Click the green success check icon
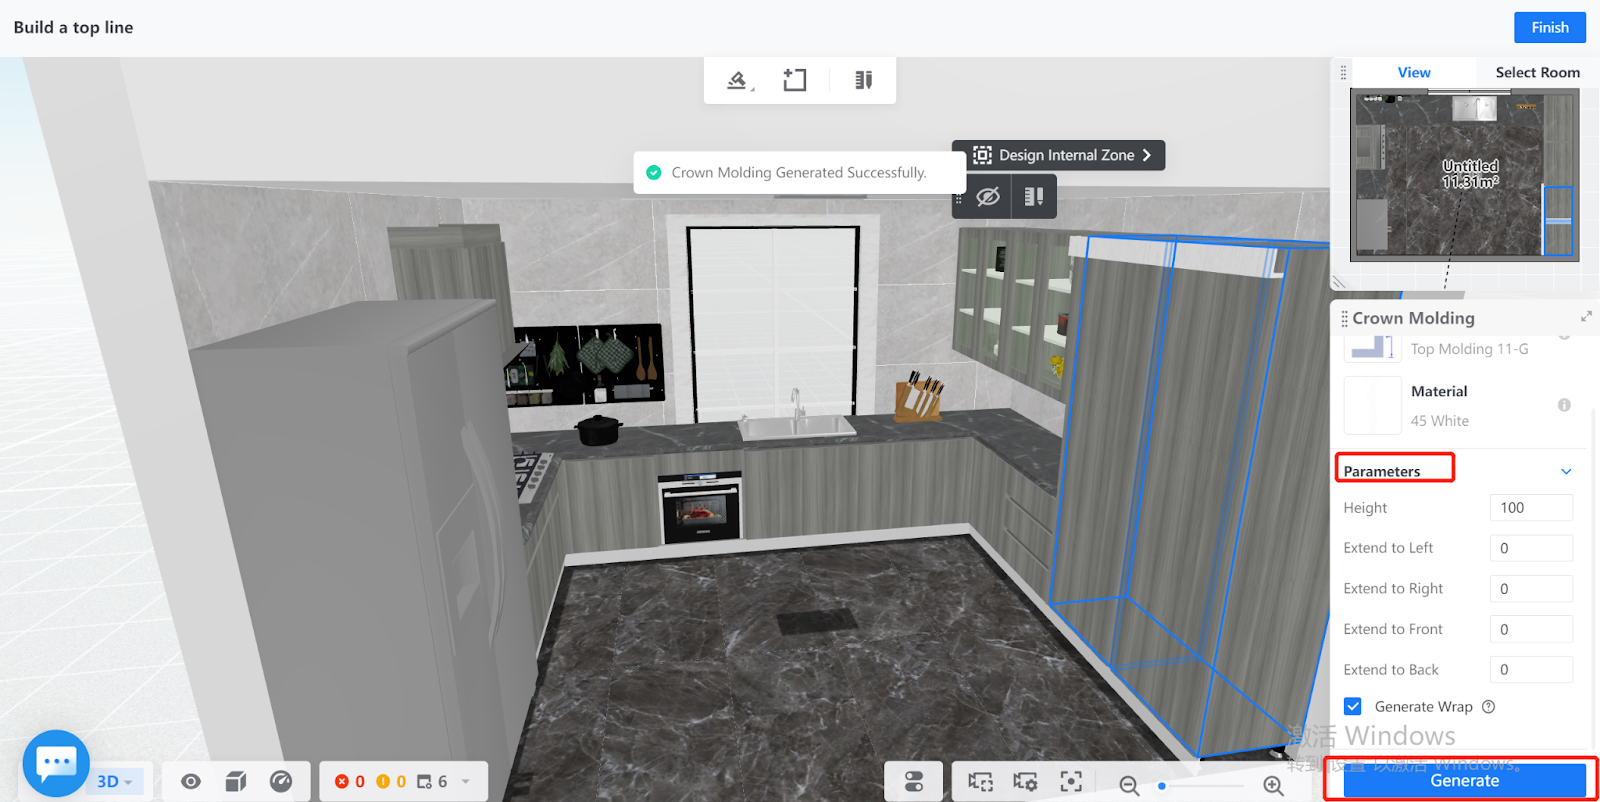Image resolution: width=1600 pixels, height=802 pixels. [654, 172]
